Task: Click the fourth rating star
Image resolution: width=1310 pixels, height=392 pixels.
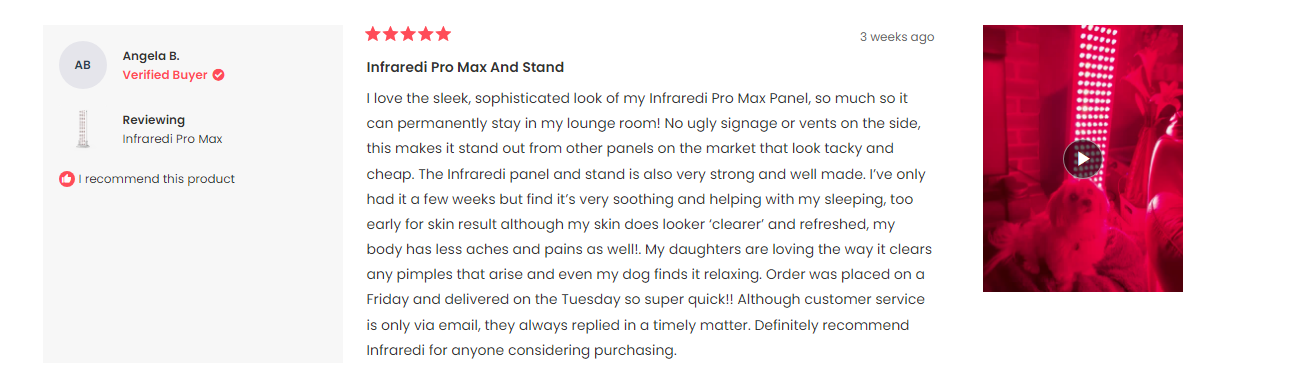Action: pyautogui.click(x=426, y=34)
